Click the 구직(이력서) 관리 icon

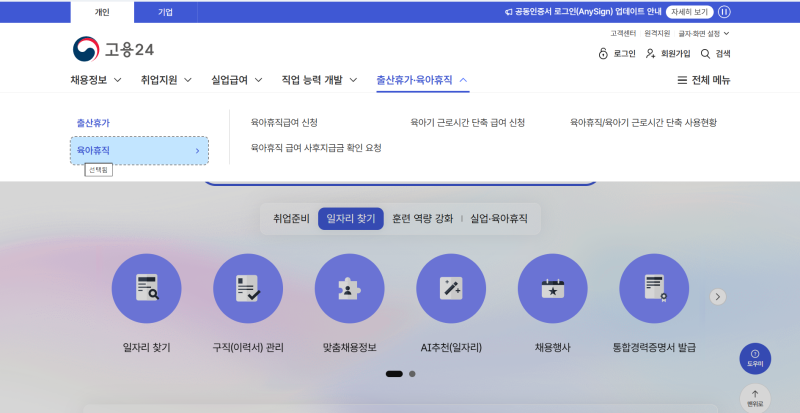click(x=248, y=288)
